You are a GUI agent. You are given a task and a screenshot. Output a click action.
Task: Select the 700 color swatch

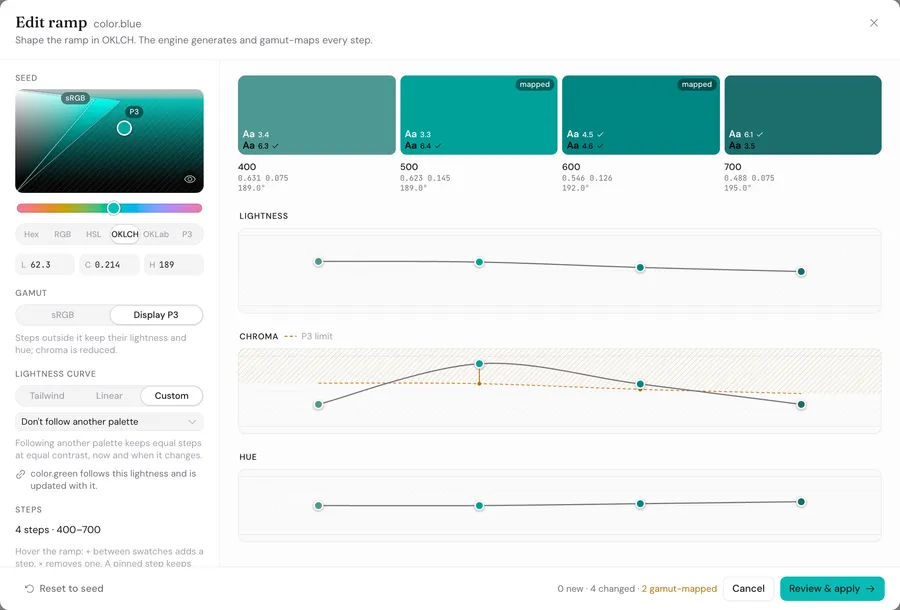pyautogui.click(x=803, y=115)
